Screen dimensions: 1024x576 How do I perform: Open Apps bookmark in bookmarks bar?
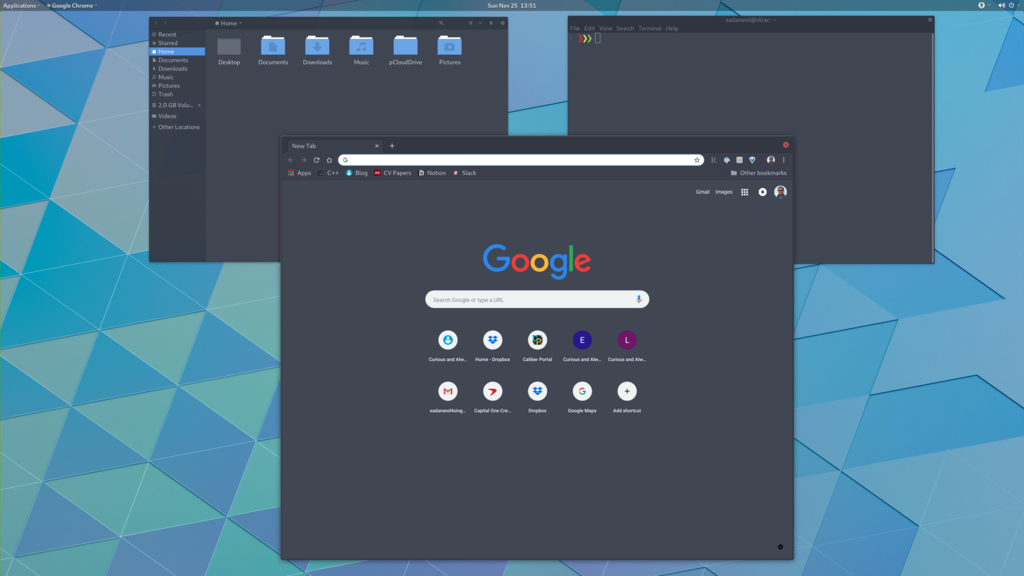tap(300, 173)
